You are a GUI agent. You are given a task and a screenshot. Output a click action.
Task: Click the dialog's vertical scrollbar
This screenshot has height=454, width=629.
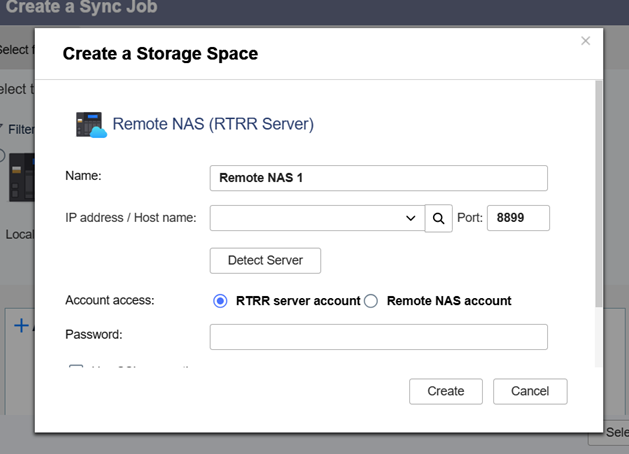click(x=598, y=190)
